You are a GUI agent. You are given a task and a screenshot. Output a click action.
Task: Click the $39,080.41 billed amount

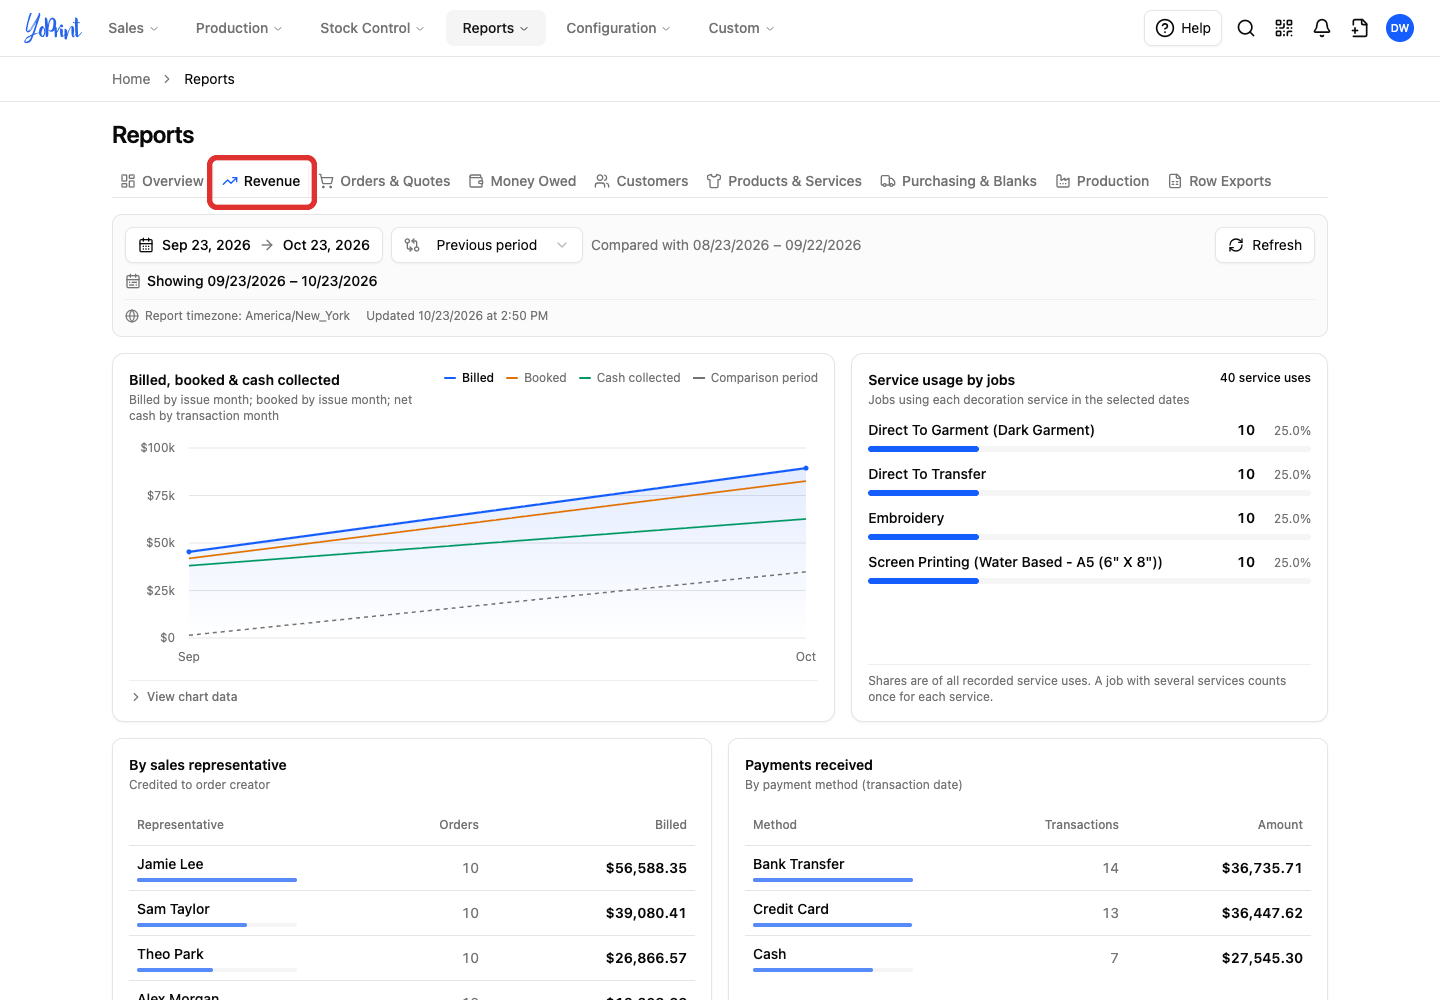click(646, 913)
